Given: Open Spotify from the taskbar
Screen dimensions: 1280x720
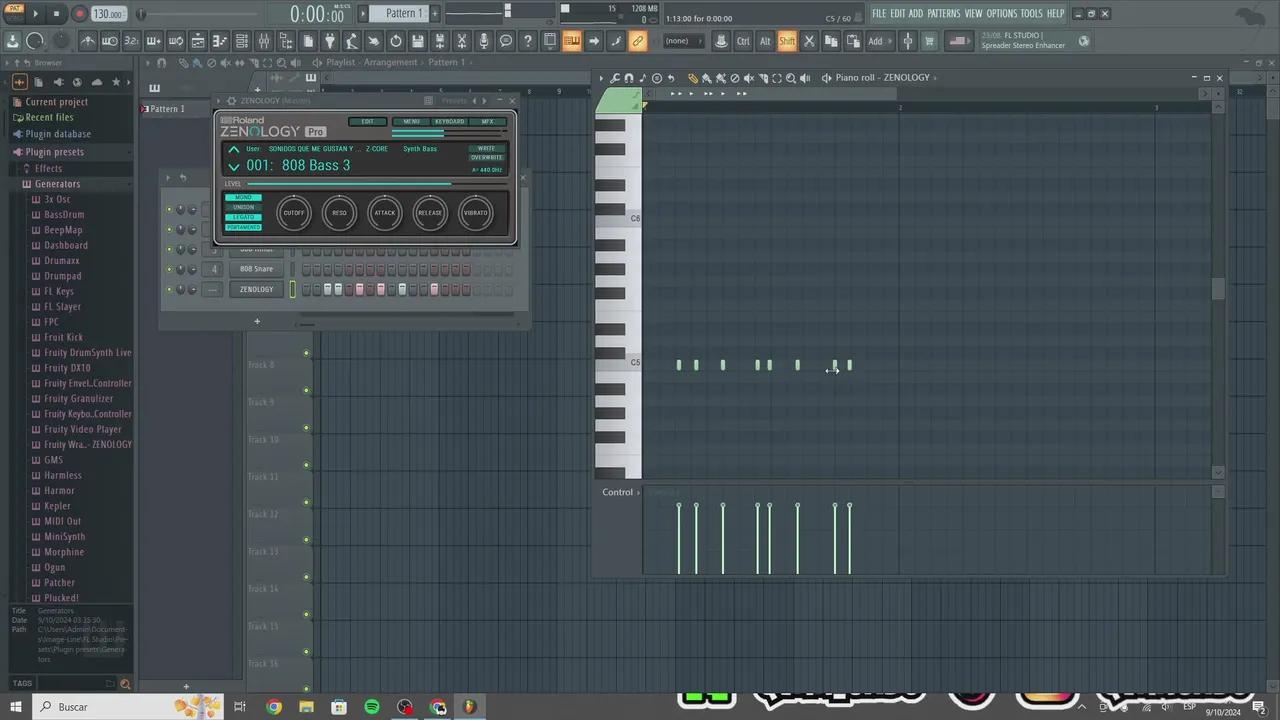Looking at the screenshot, I should click(372, 707).
